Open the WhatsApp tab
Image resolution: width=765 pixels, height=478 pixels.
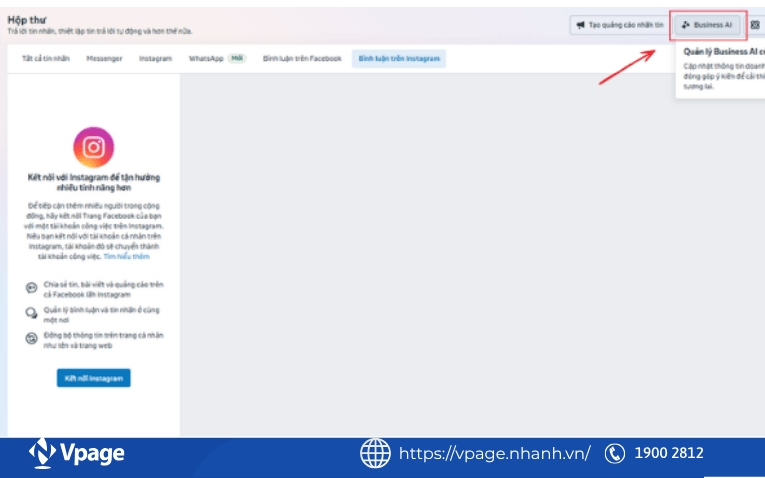click(217, 59)
